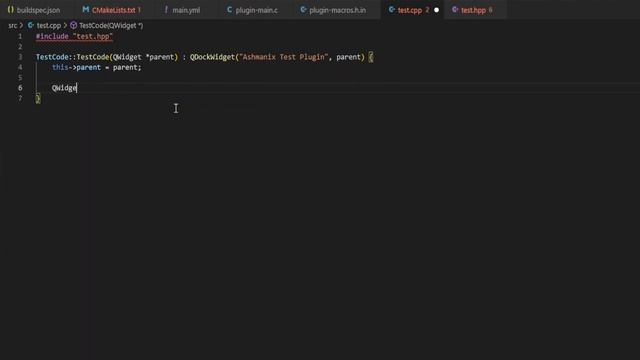This screenshot has height=360, width=640.
Task: Select the test.cpp tab
Action: click(412, 10)
